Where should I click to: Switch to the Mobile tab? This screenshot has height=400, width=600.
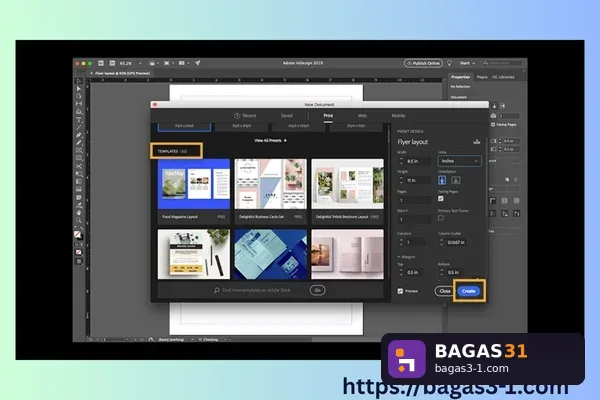pos(398,116)
